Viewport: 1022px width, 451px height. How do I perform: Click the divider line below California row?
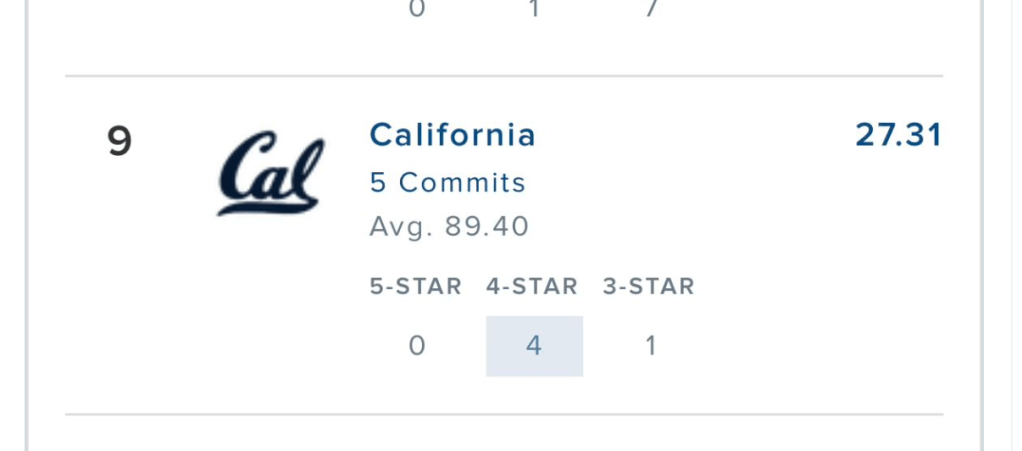pyautogui.click(x=504, y=414)
